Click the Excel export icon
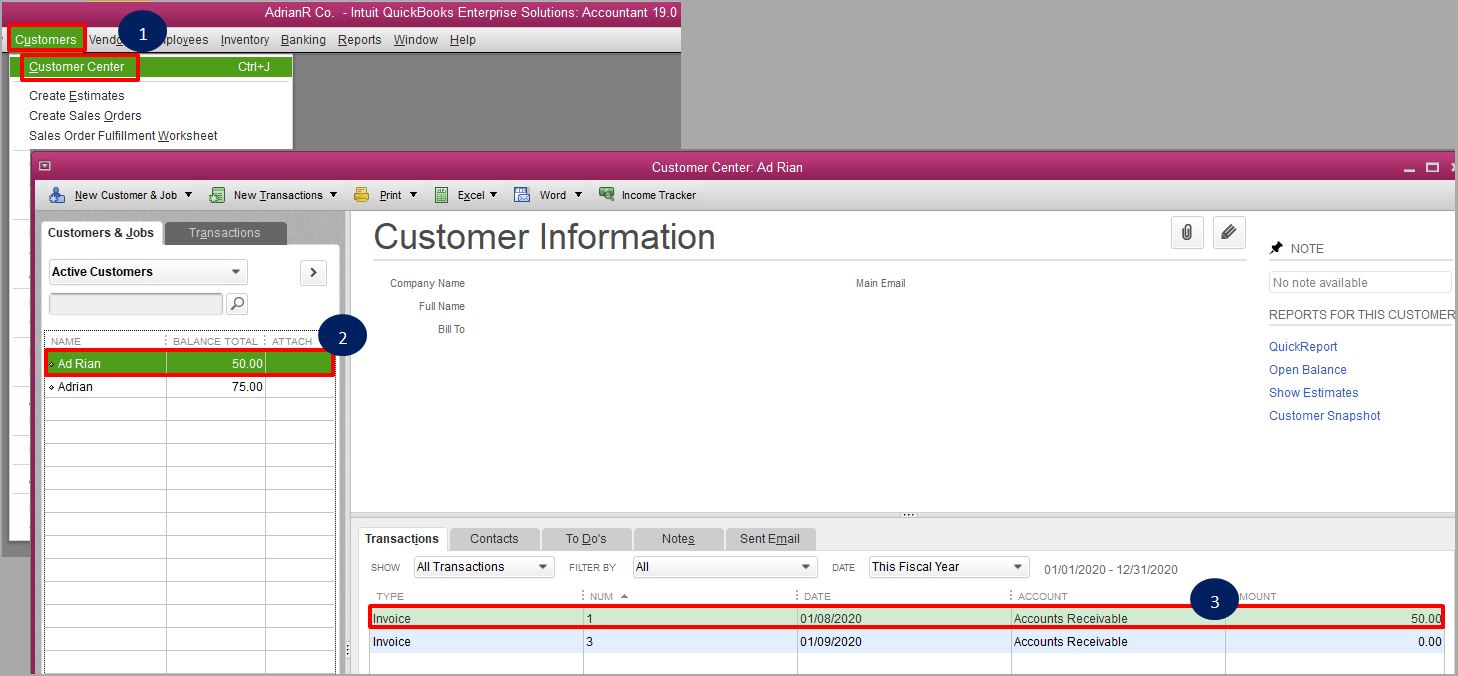 440,195
